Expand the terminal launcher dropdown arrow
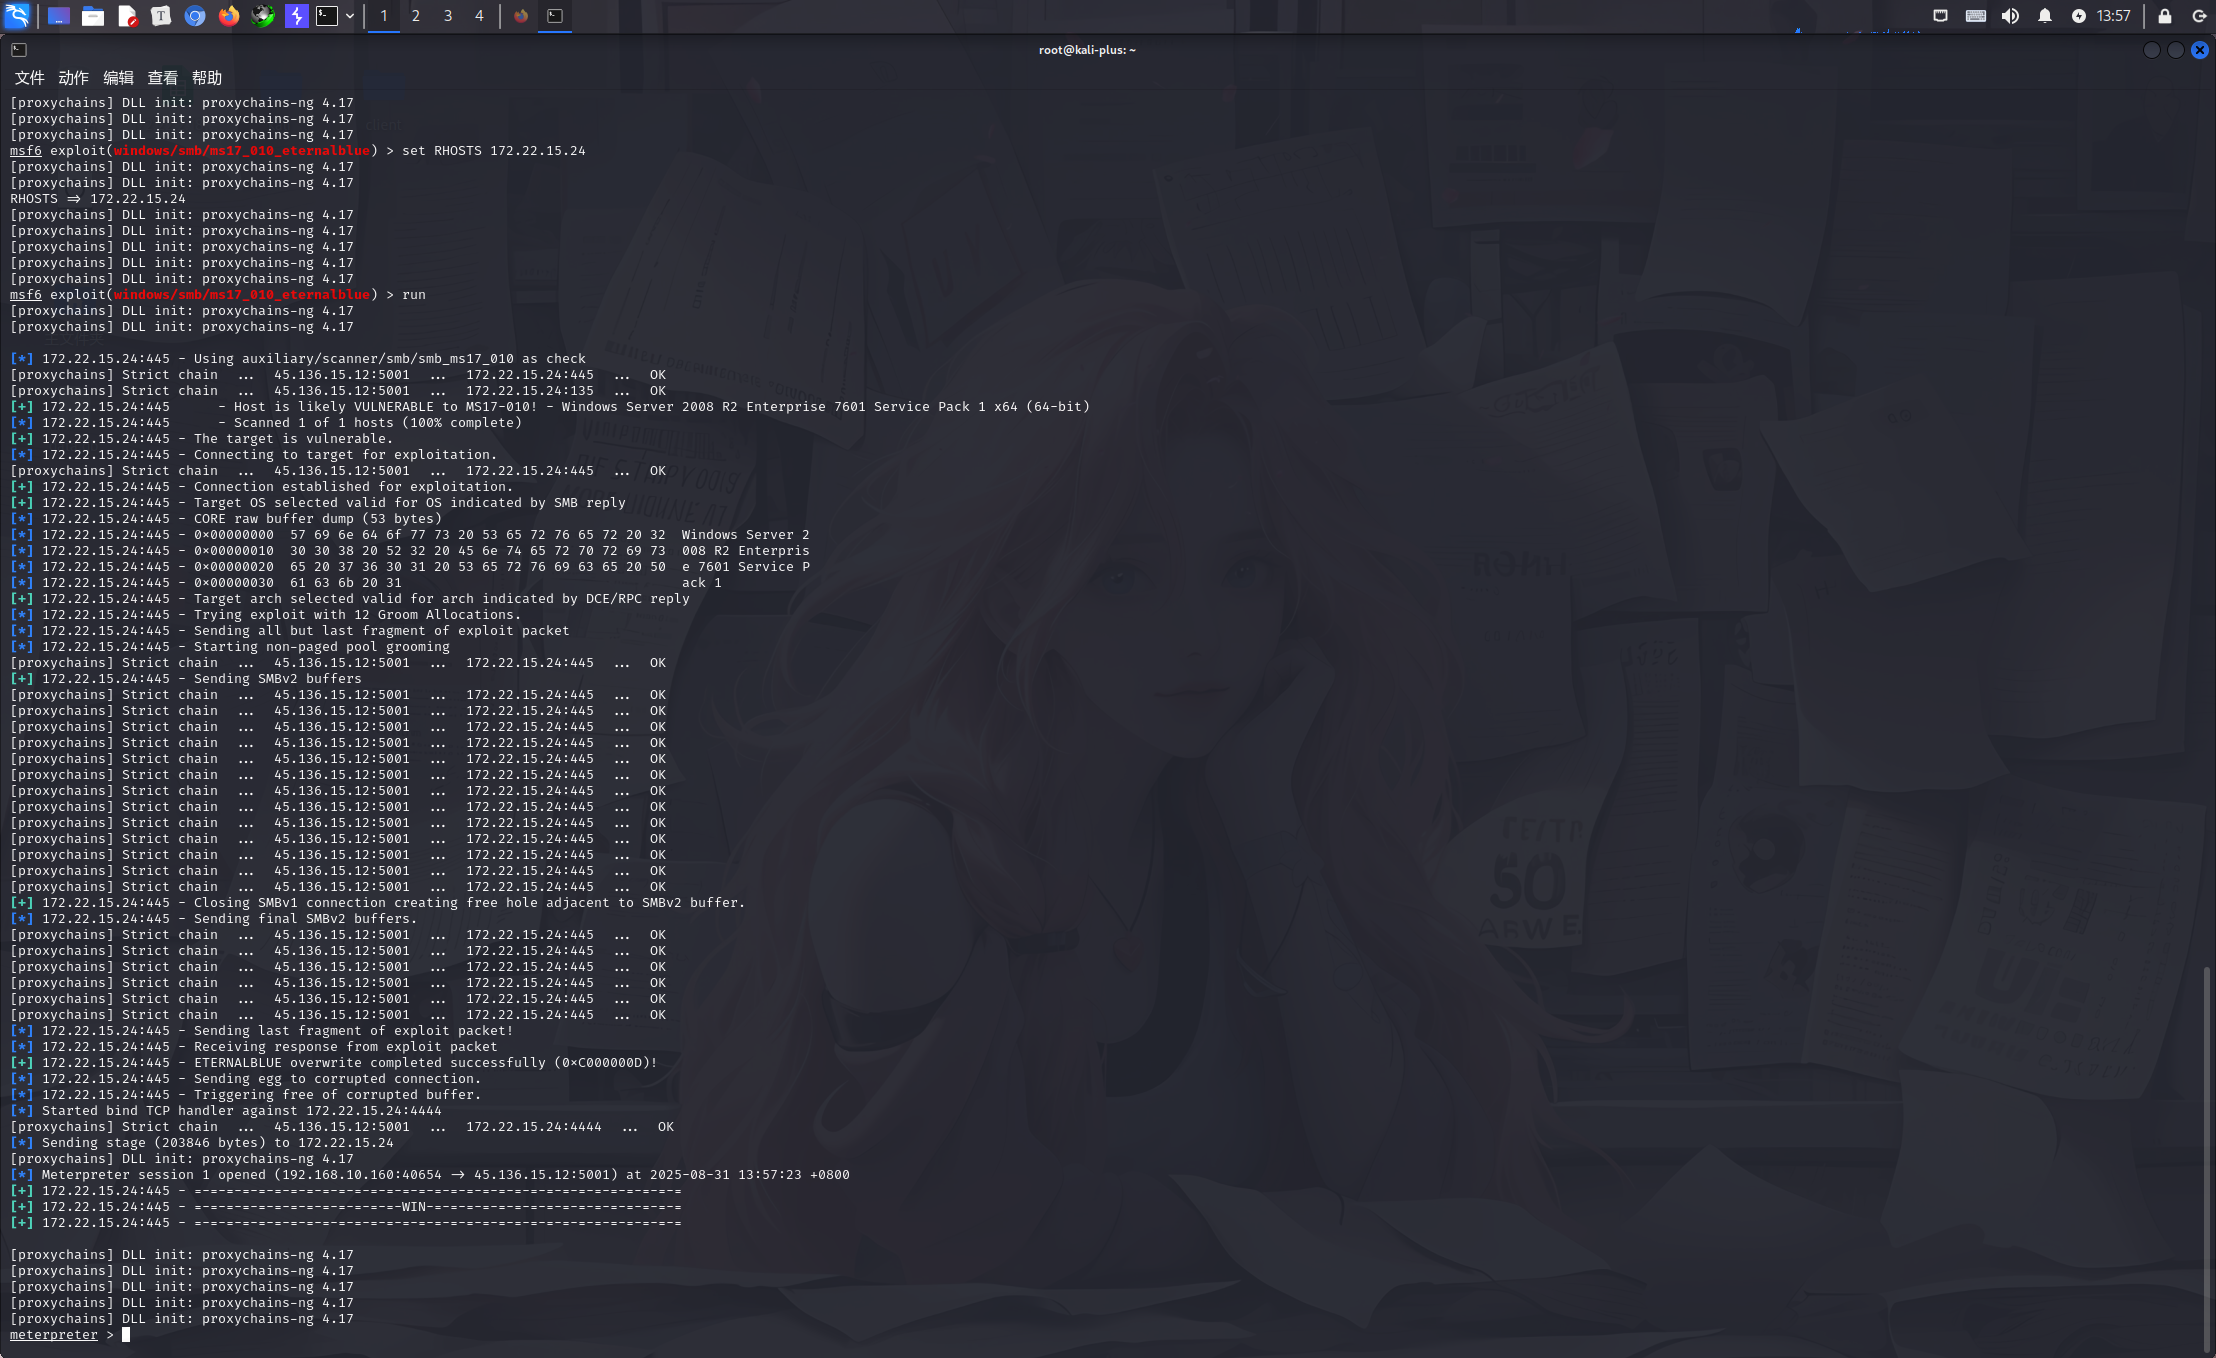2216x1358 pixels. [x=350, y=16]
